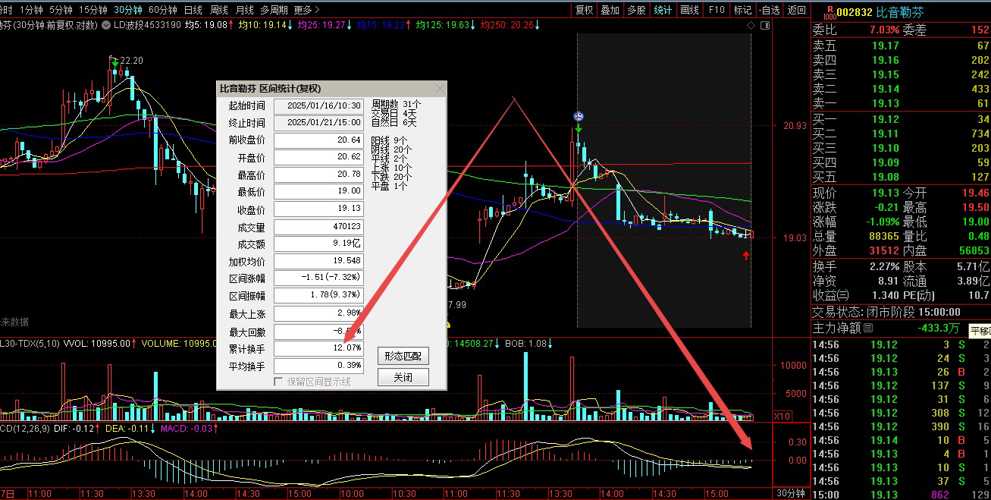The width and height of the screenshot is (991, 500).
Task: Click the 开盘价 value 20.62
Action: coord(319,157)
